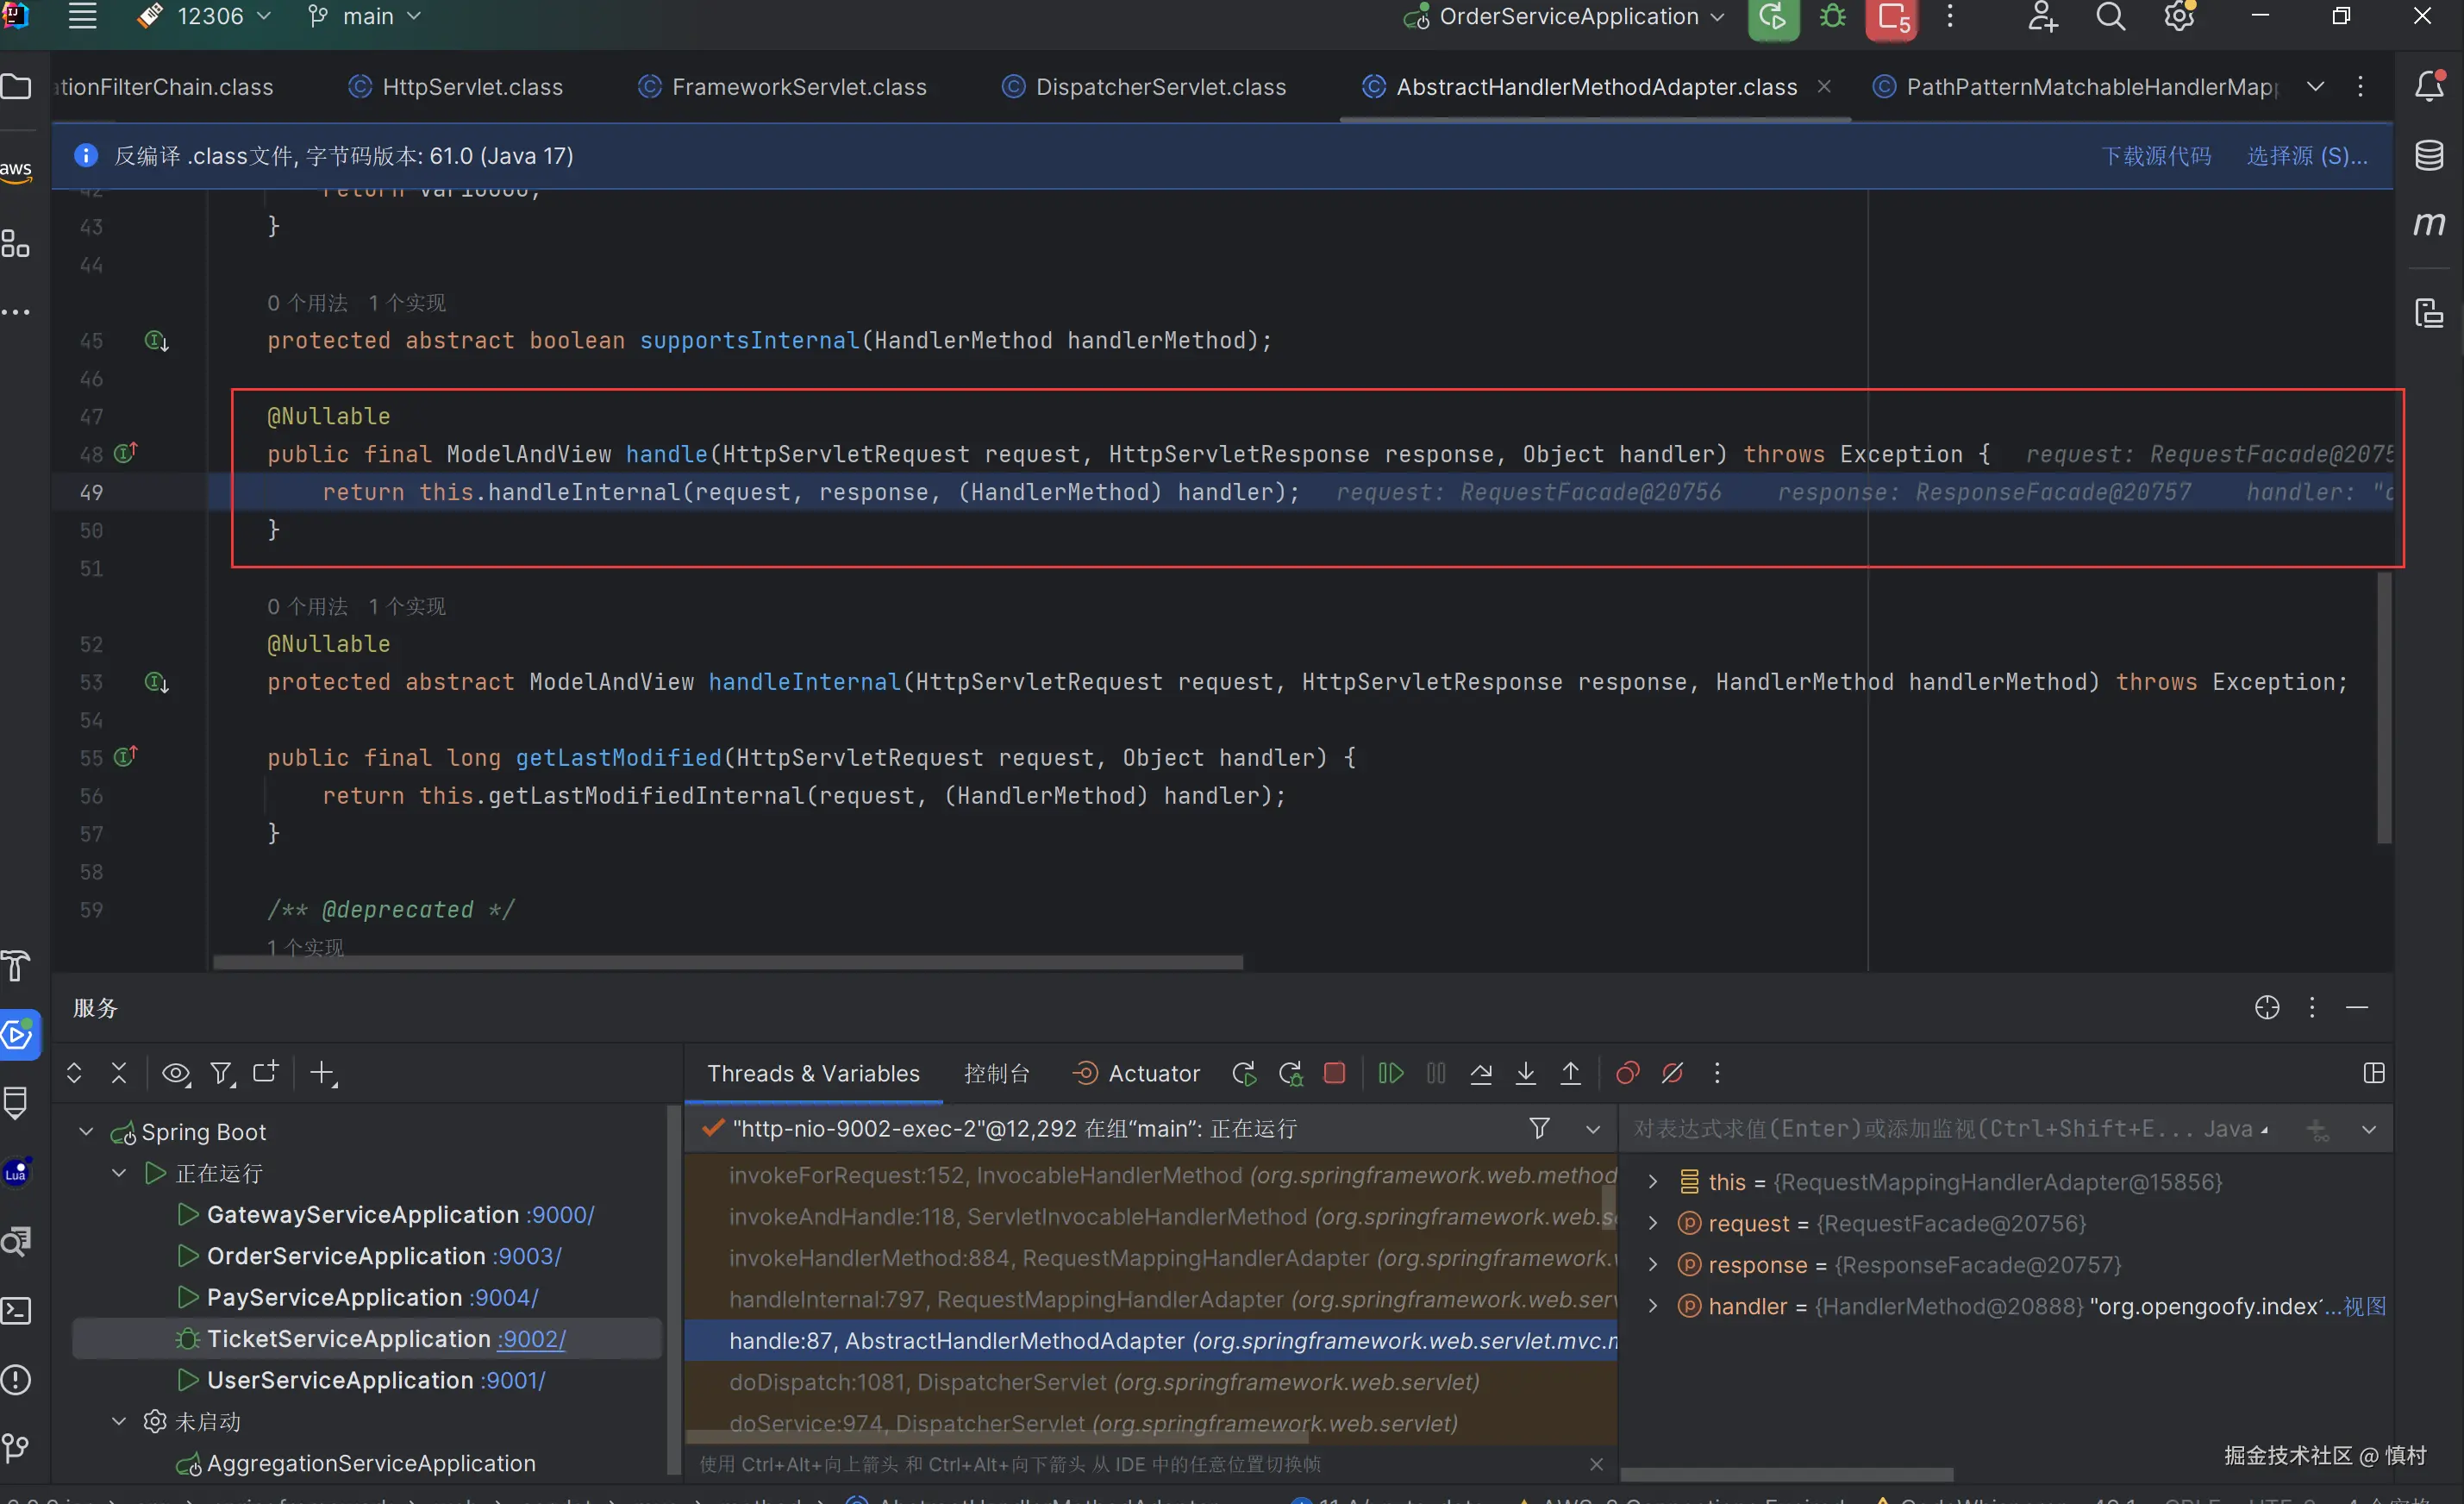Expand the handler variable node
The width and height of the screenshot is (2464, 1504).
coord(1653,1306)
